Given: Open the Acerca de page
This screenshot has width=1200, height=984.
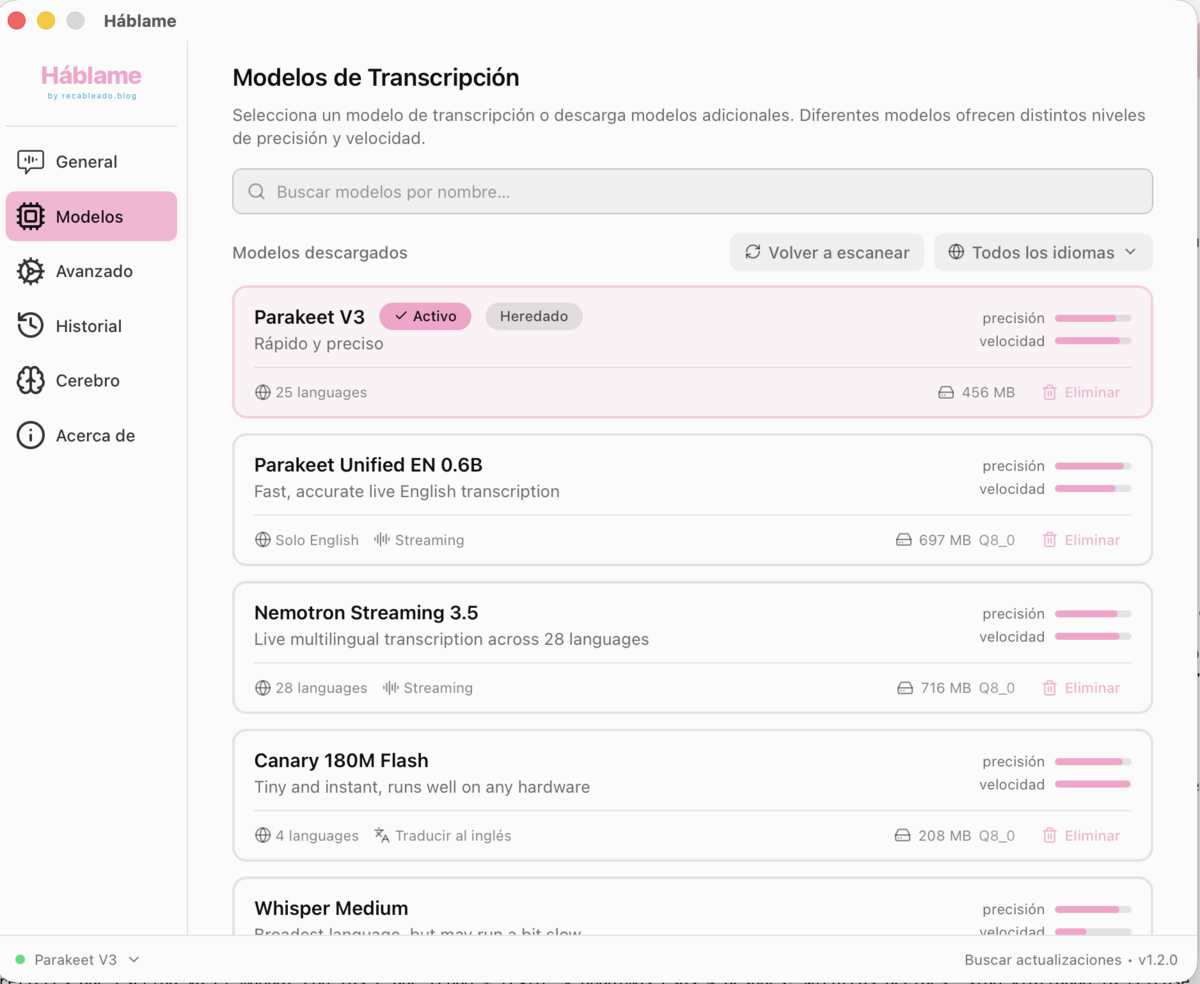Looking at the screenshot, I should coord(91,436).
